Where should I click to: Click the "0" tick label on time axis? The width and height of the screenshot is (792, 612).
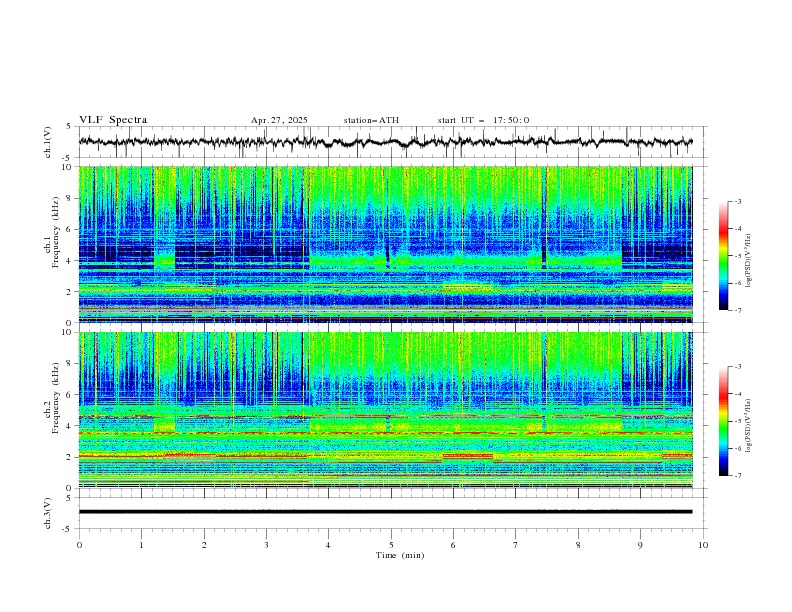coord(79,545)
